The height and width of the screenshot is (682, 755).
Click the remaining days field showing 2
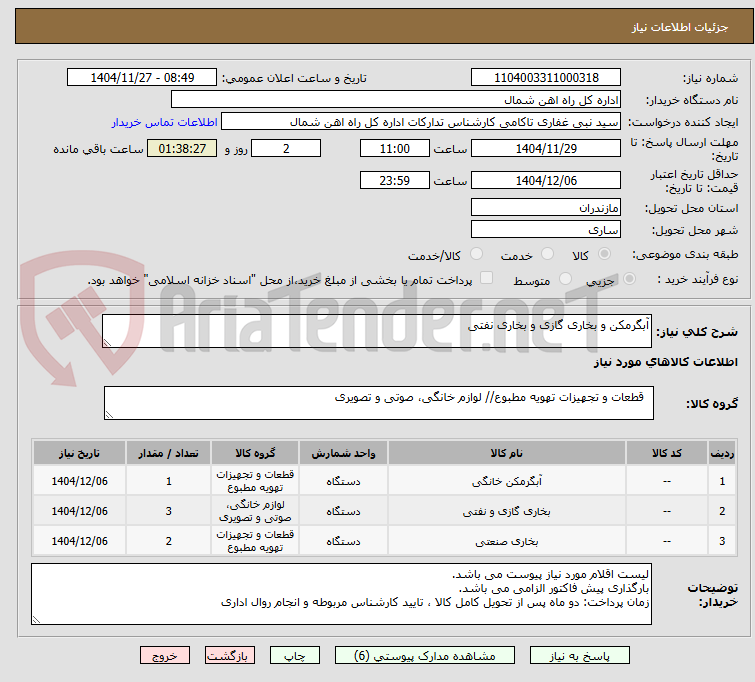(x=286, y=148)
